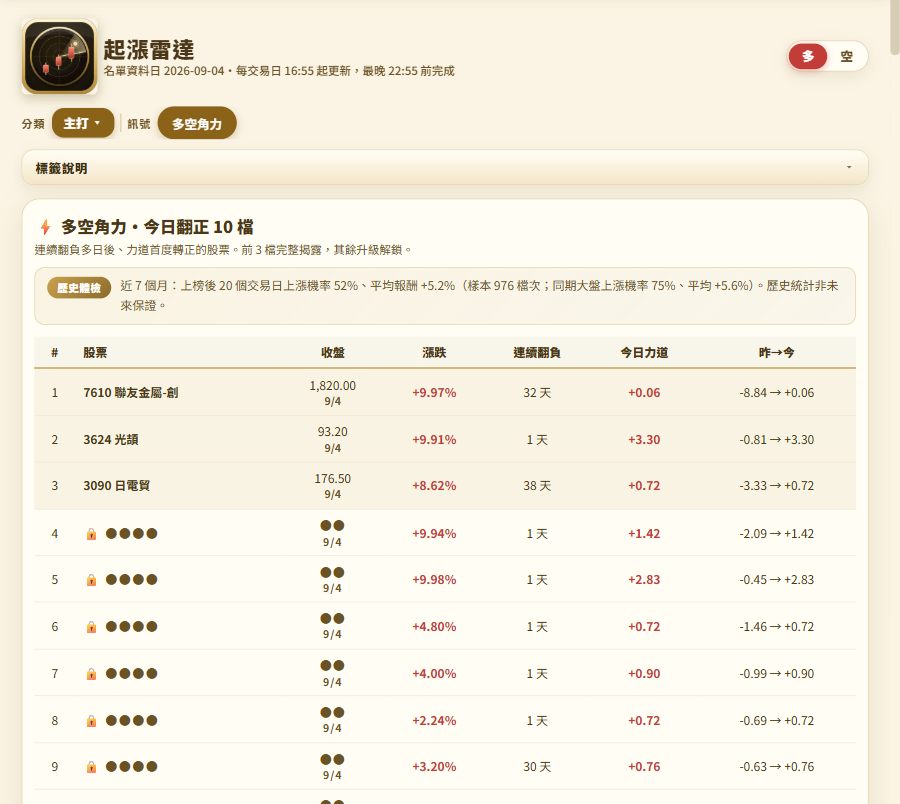Click the +9.97% change value
This screenshot has width=900, height=804.
[x=434, y=393]
